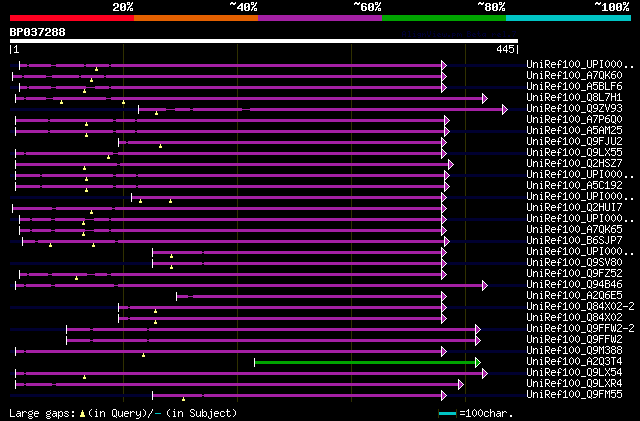Click the purple alignment bar of Q9FFW2
Screen dimensions: 640x421
271,340
